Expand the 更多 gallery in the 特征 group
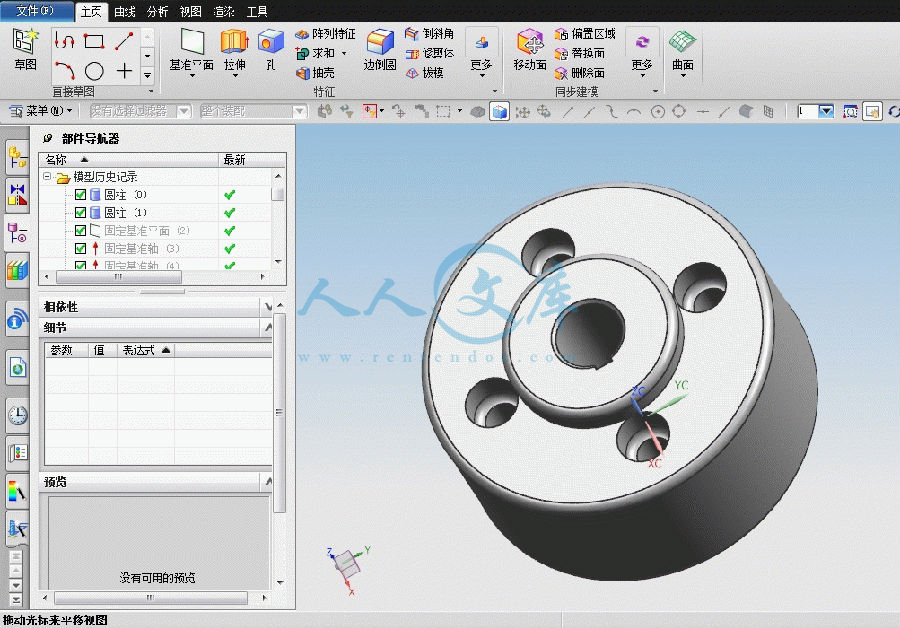This screenshot has width=900, height=628. (x=482, y=52)
